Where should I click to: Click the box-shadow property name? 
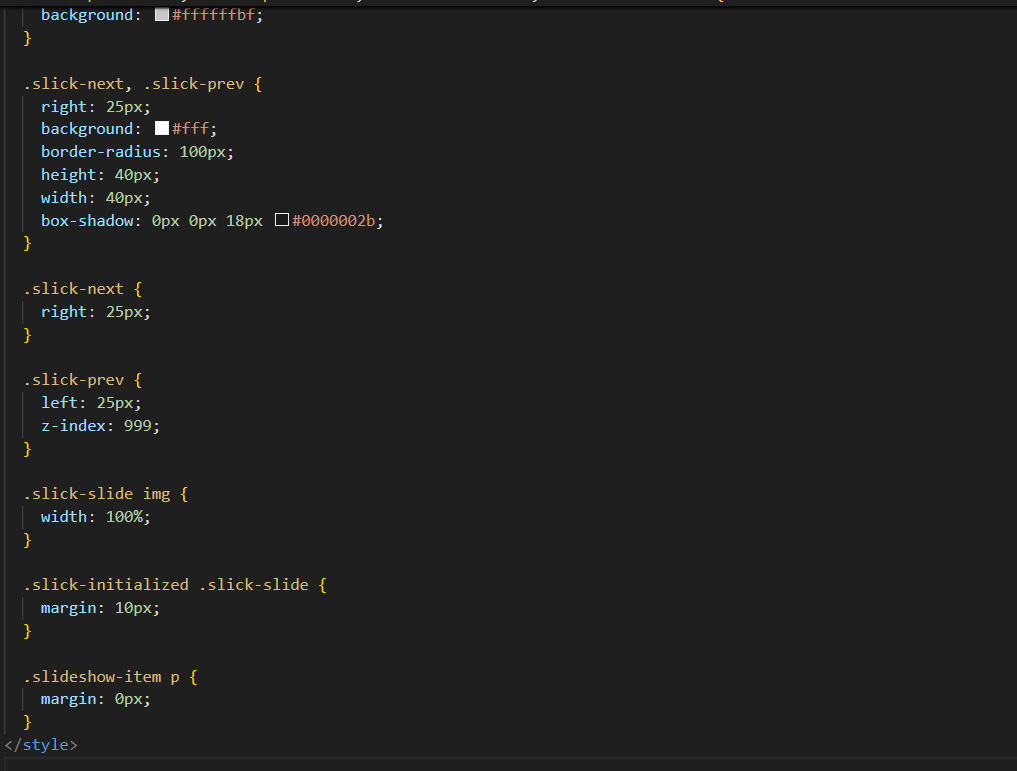pyautogui.click(x=91, y=221)
